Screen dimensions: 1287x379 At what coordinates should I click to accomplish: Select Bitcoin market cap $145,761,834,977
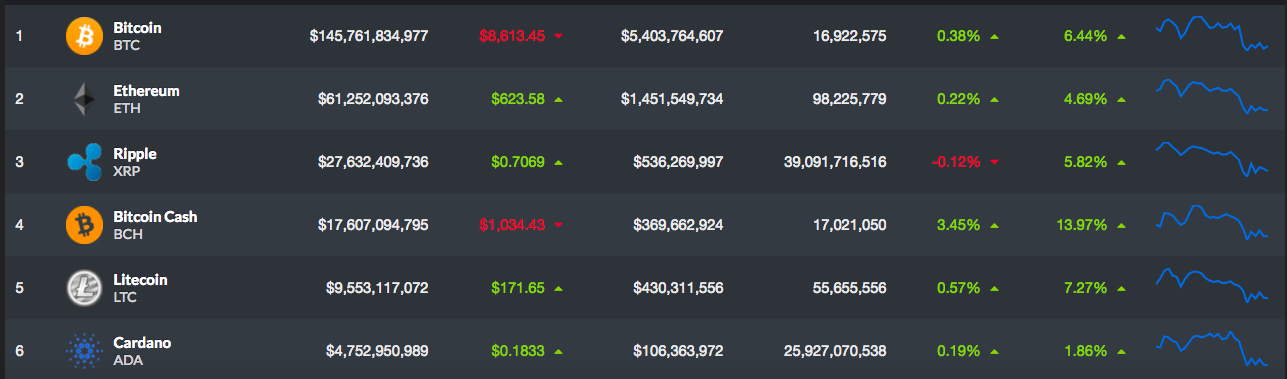369,36
